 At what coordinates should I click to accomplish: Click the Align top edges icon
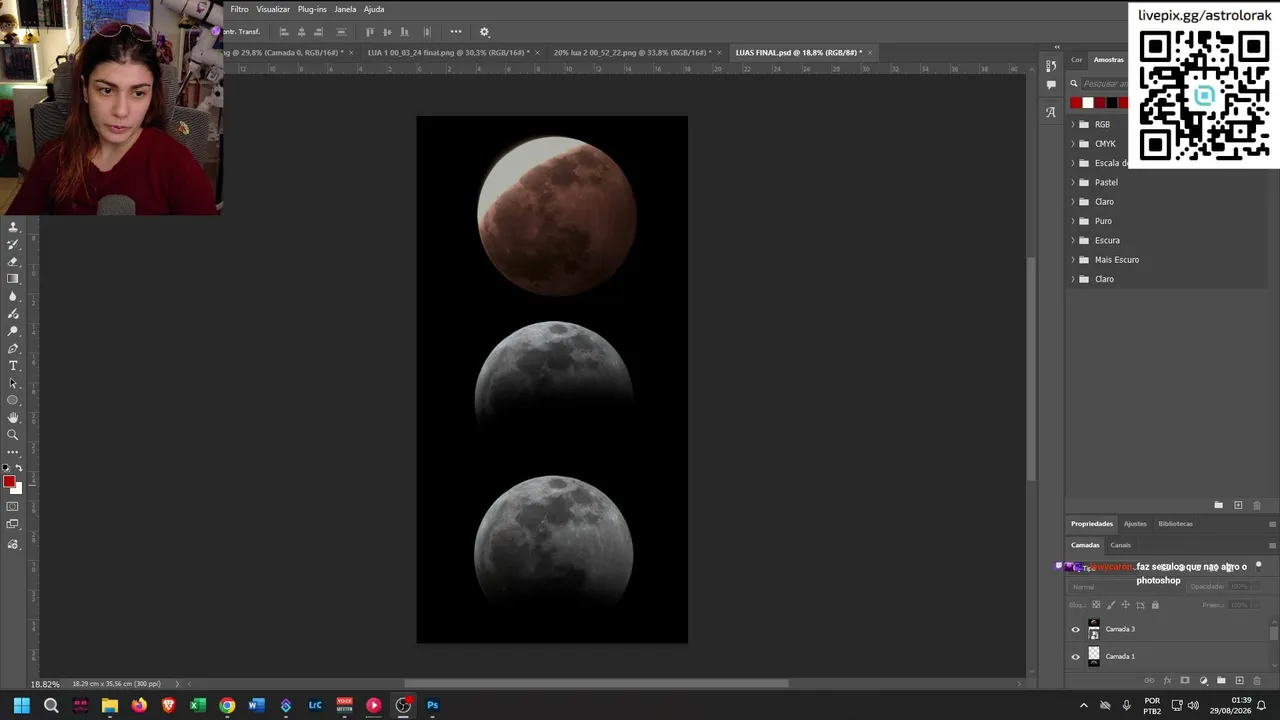[369, 32]
